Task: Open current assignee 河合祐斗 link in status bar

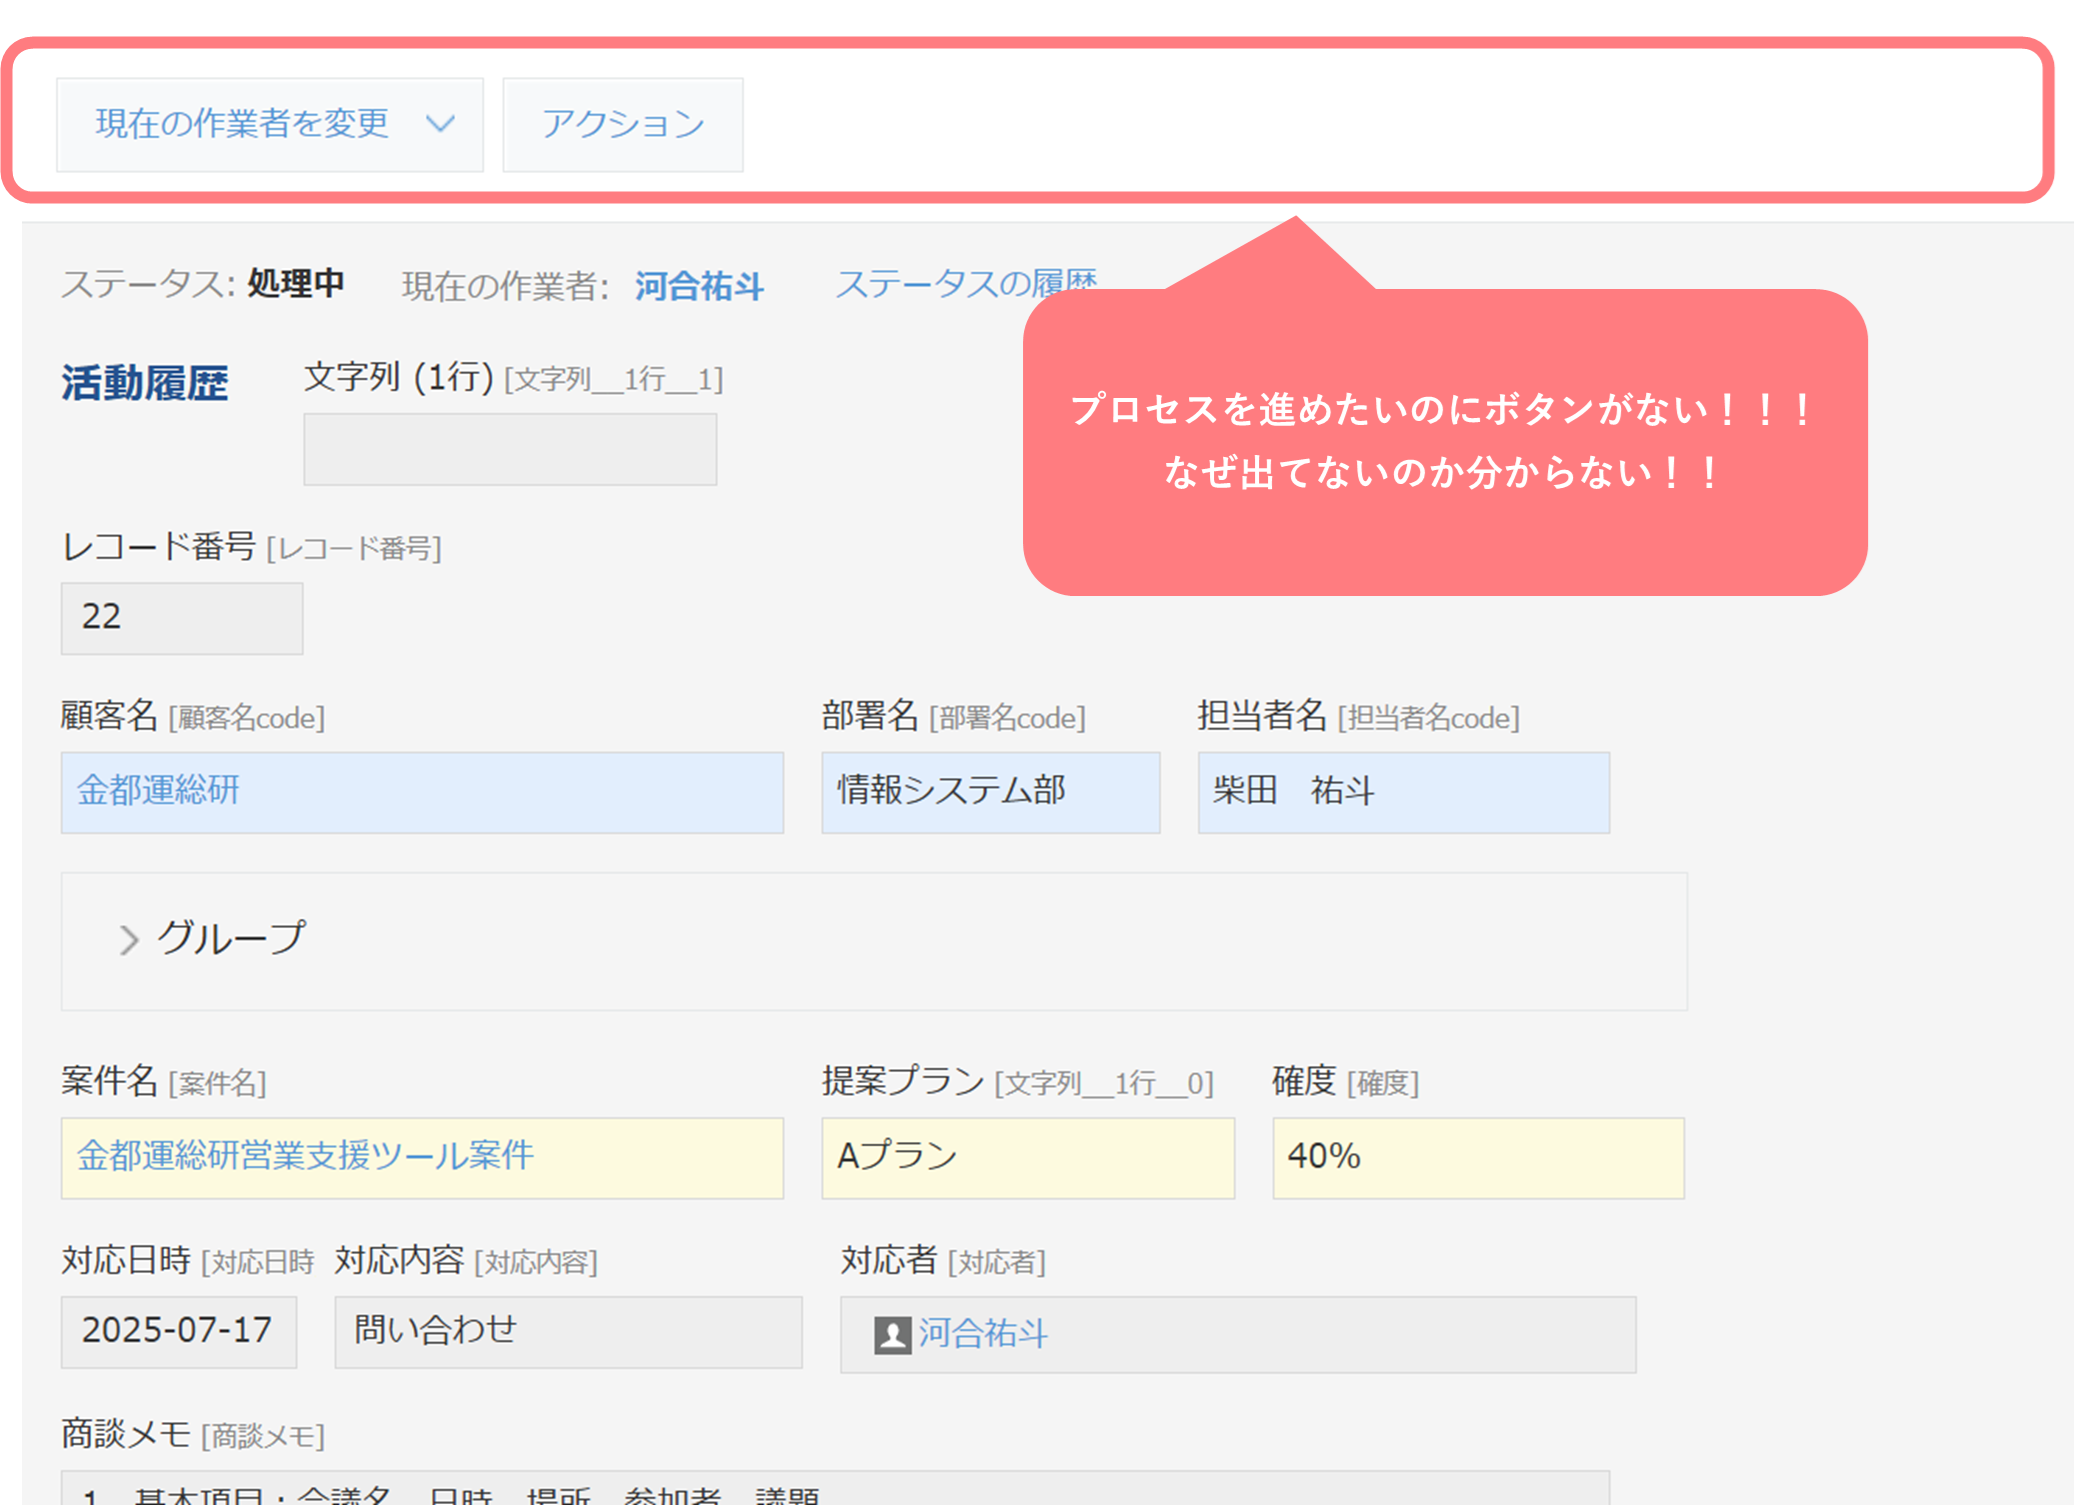Action: pyautogui.click(x=698, y=286)
